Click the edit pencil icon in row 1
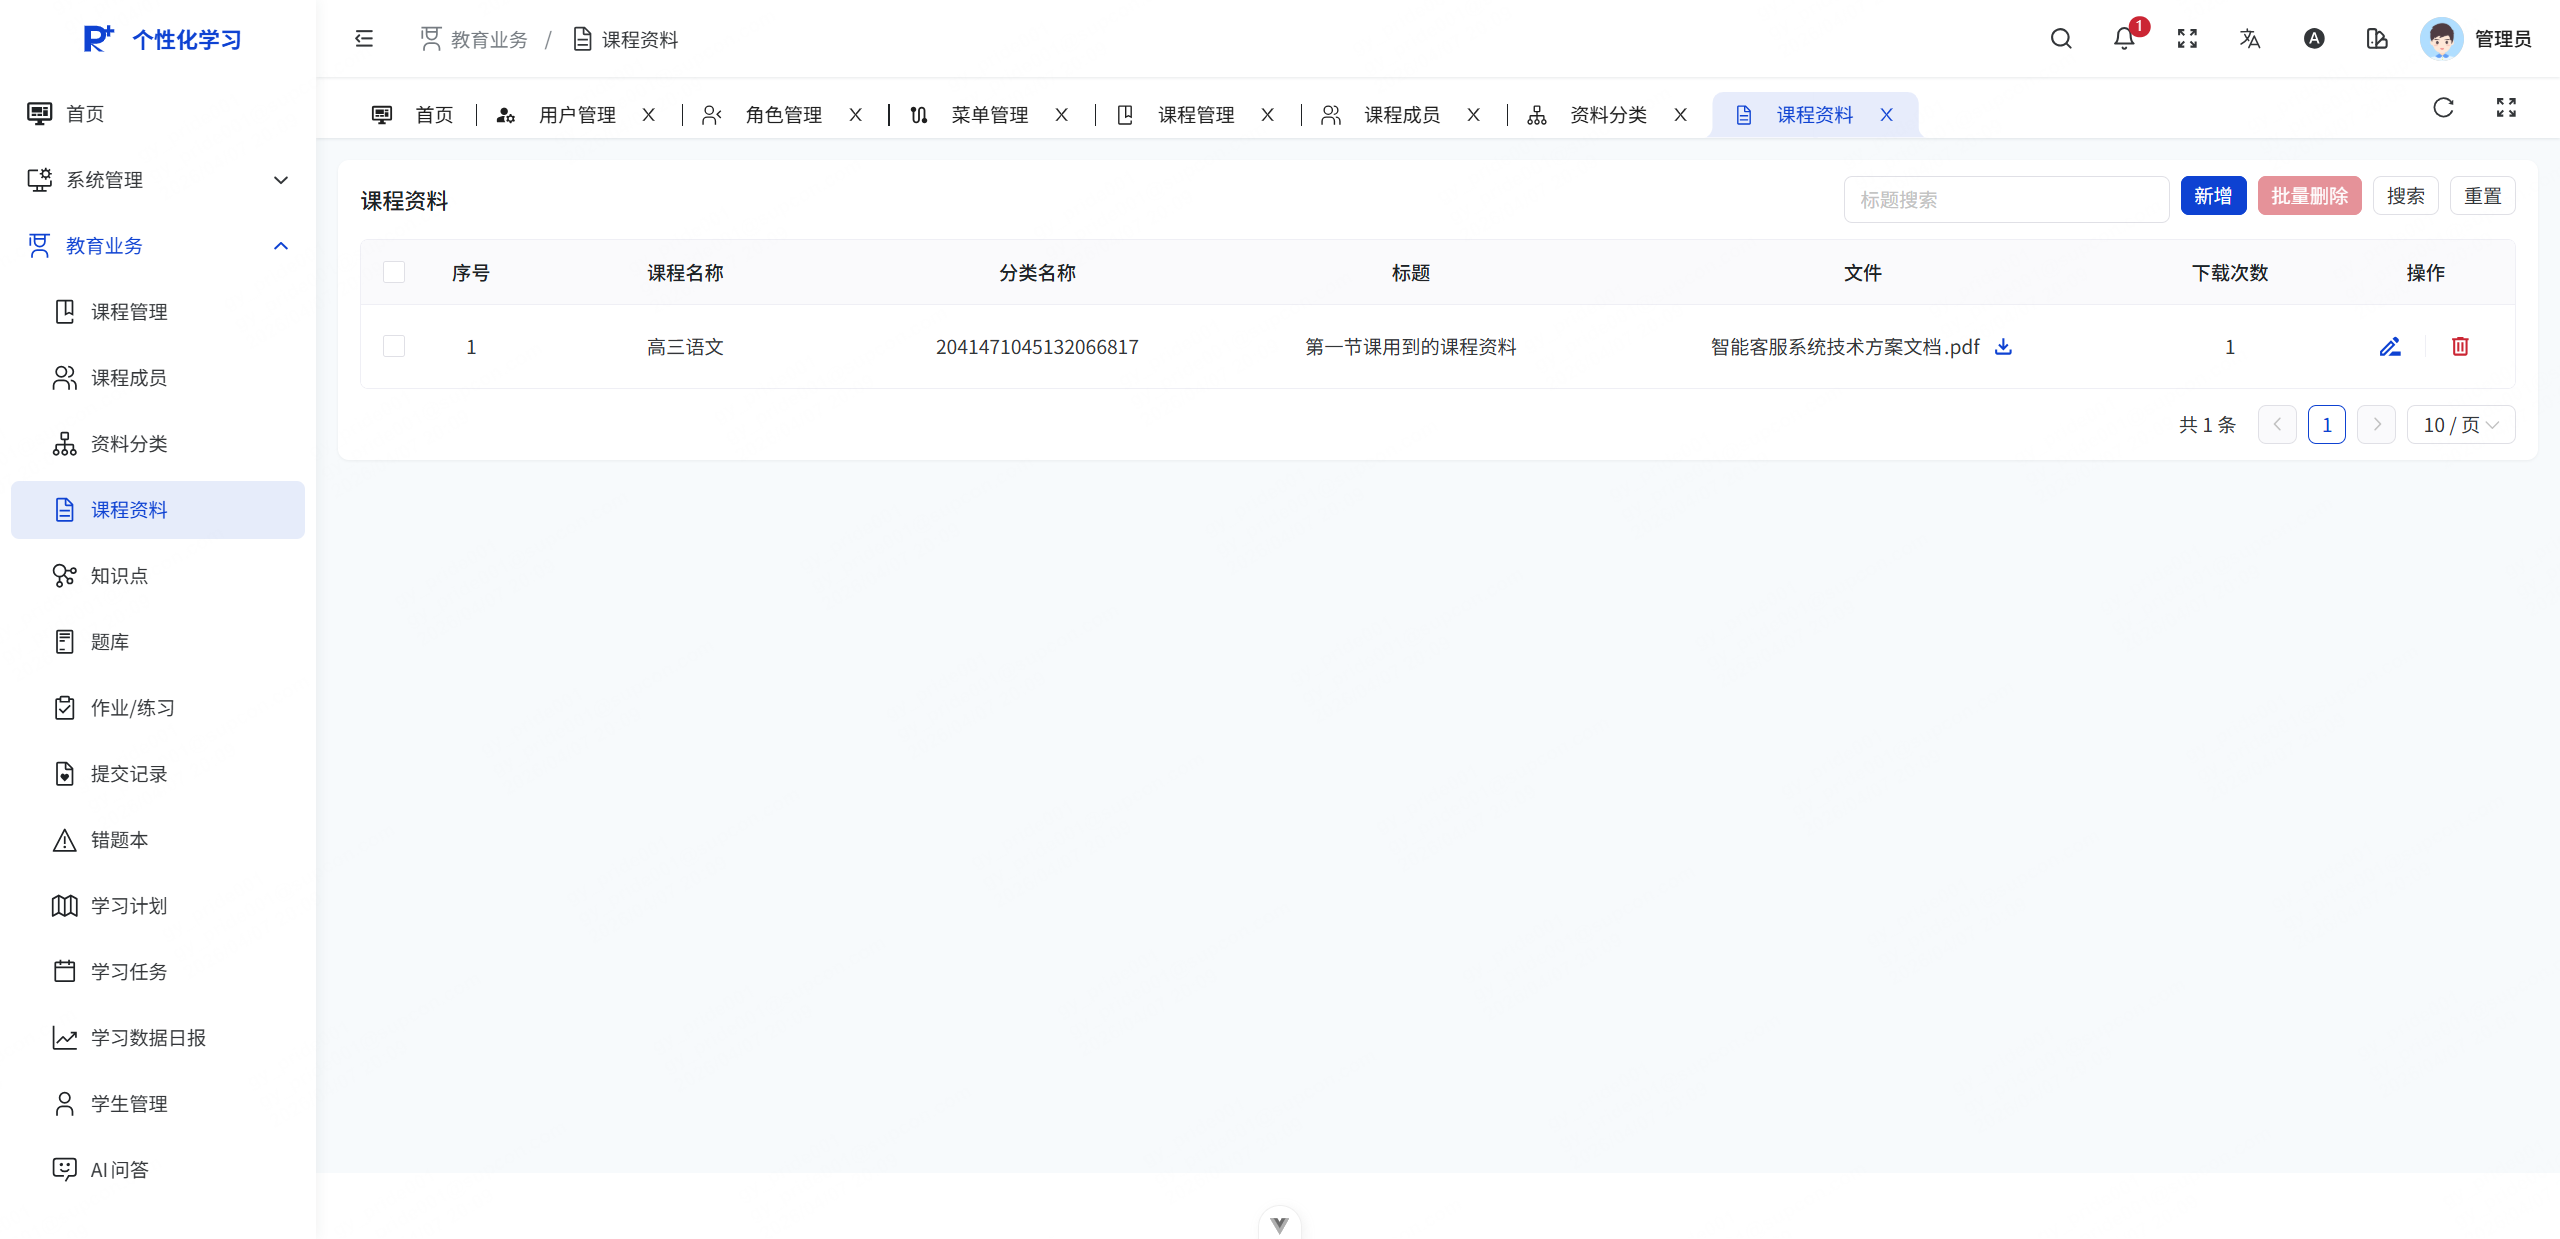This screenshot has width=2560, height=1239. point(2390,347)
